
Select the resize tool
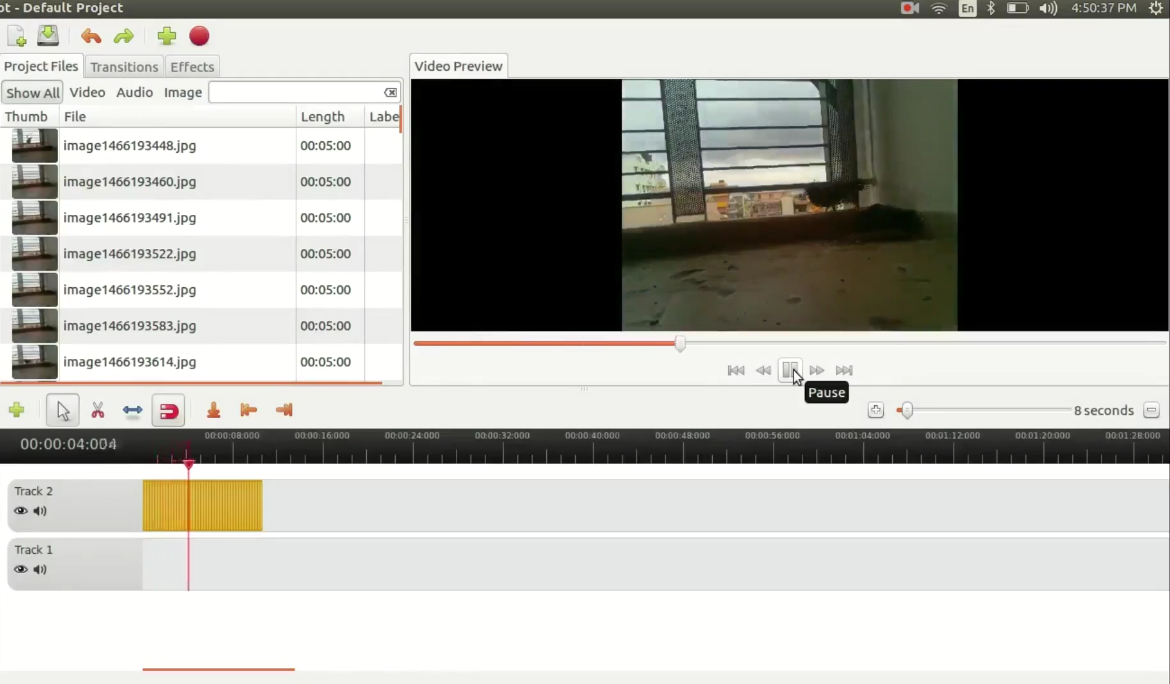(x=133, y=410)
